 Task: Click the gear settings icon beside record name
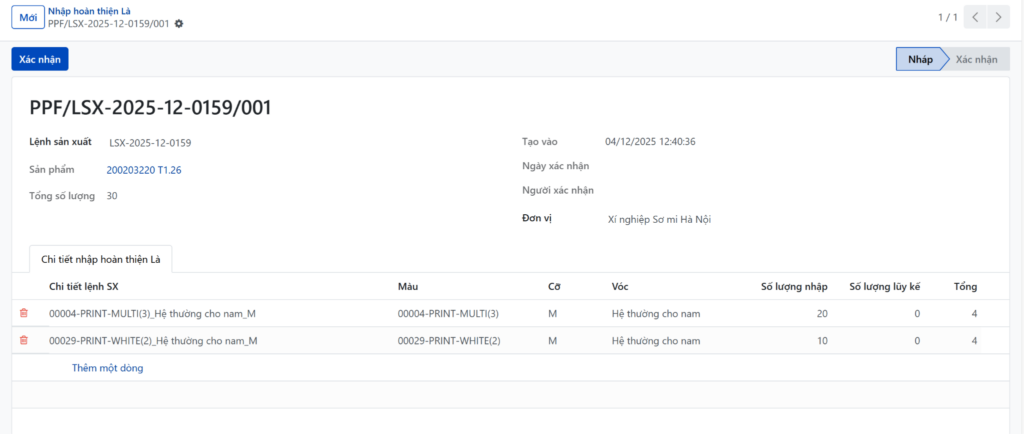pyautogui.click(x=179, y=23)
